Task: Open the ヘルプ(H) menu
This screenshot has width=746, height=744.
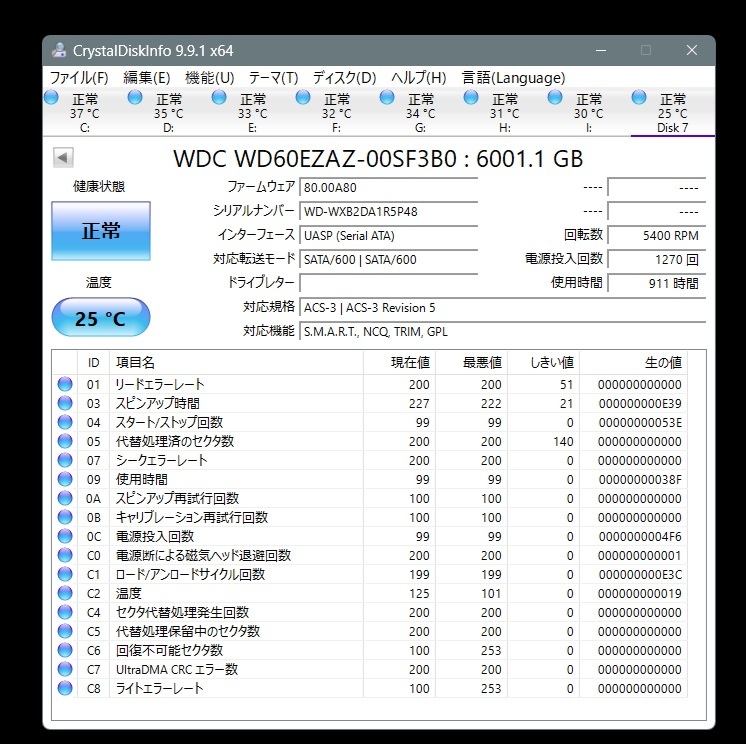Action: 419,78
